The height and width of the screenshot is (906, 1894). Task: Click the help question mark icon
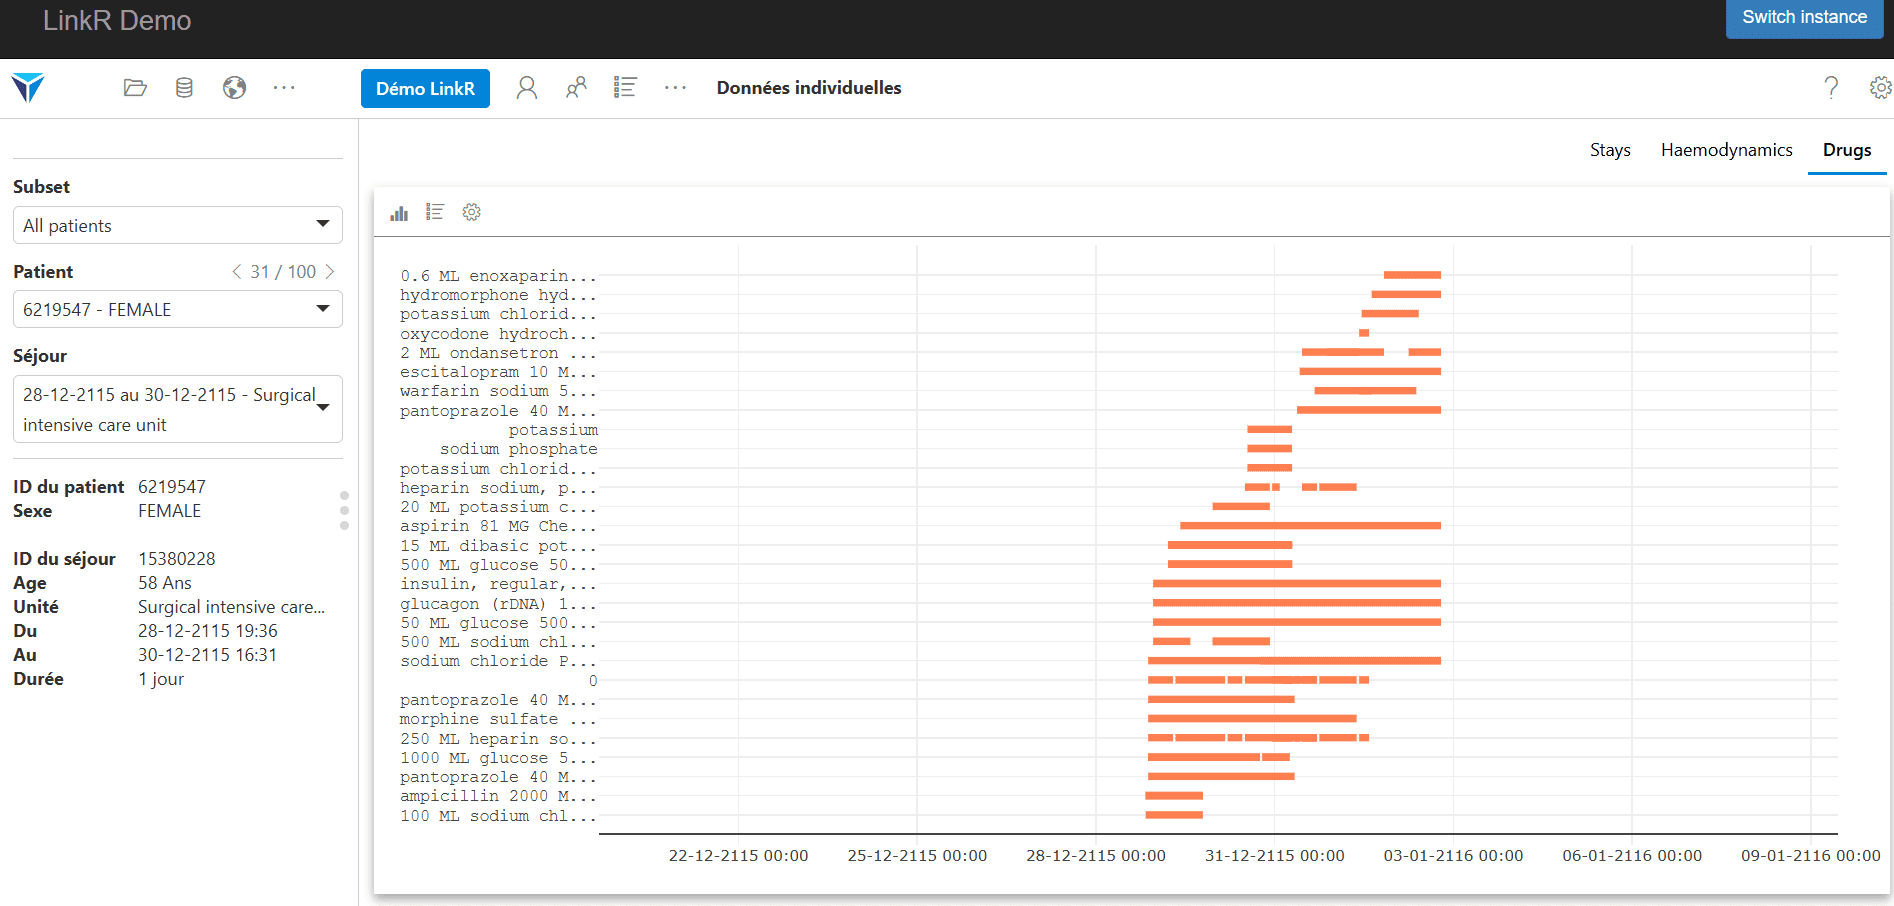pos(1830,88)
